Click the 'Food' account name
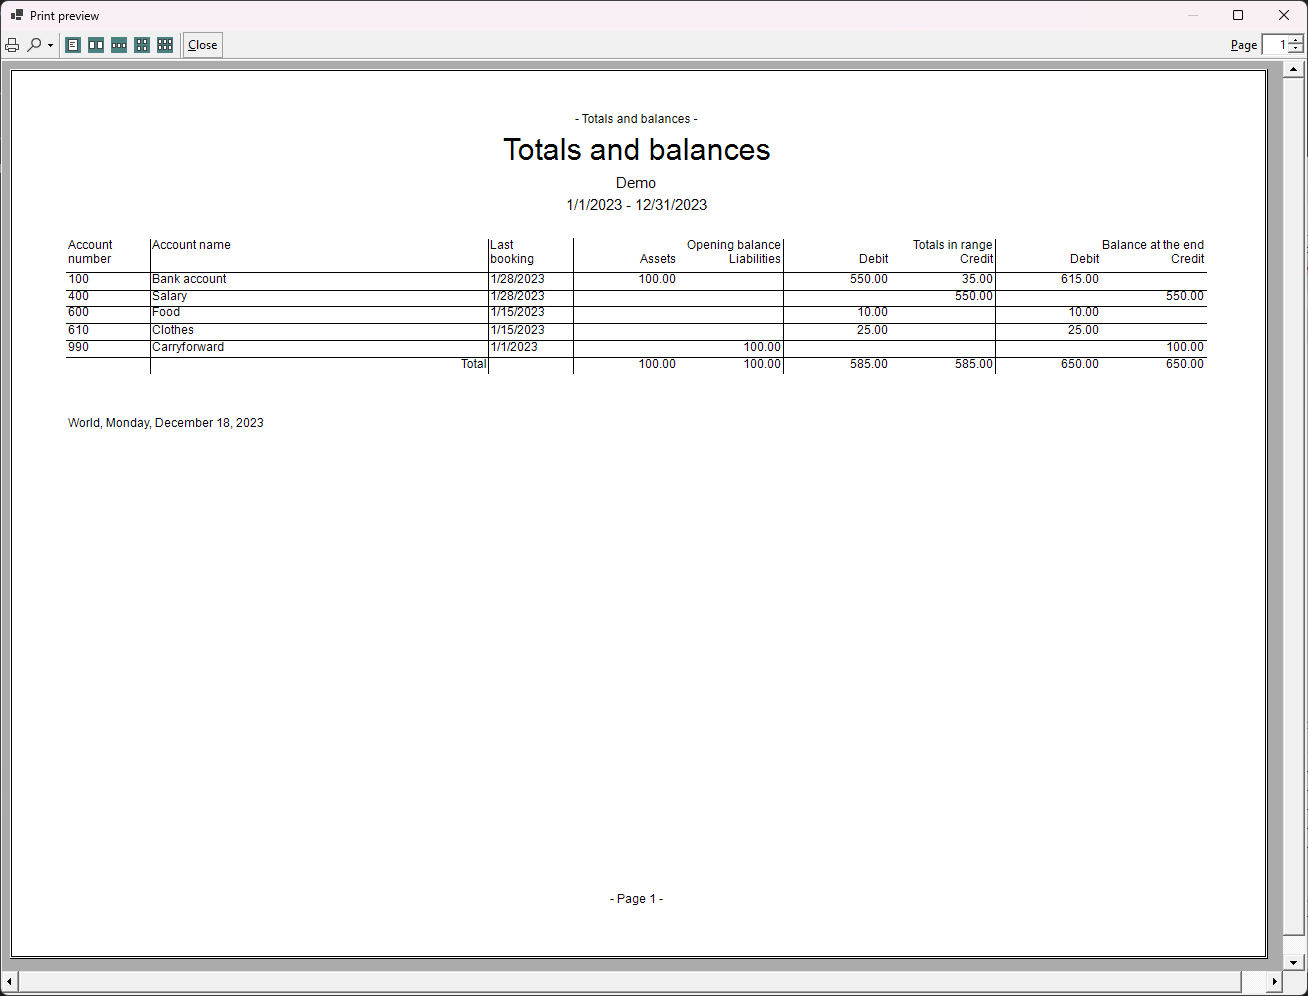Image resolution: width=1308 pixels, height=996 pixels. point(166,312)
